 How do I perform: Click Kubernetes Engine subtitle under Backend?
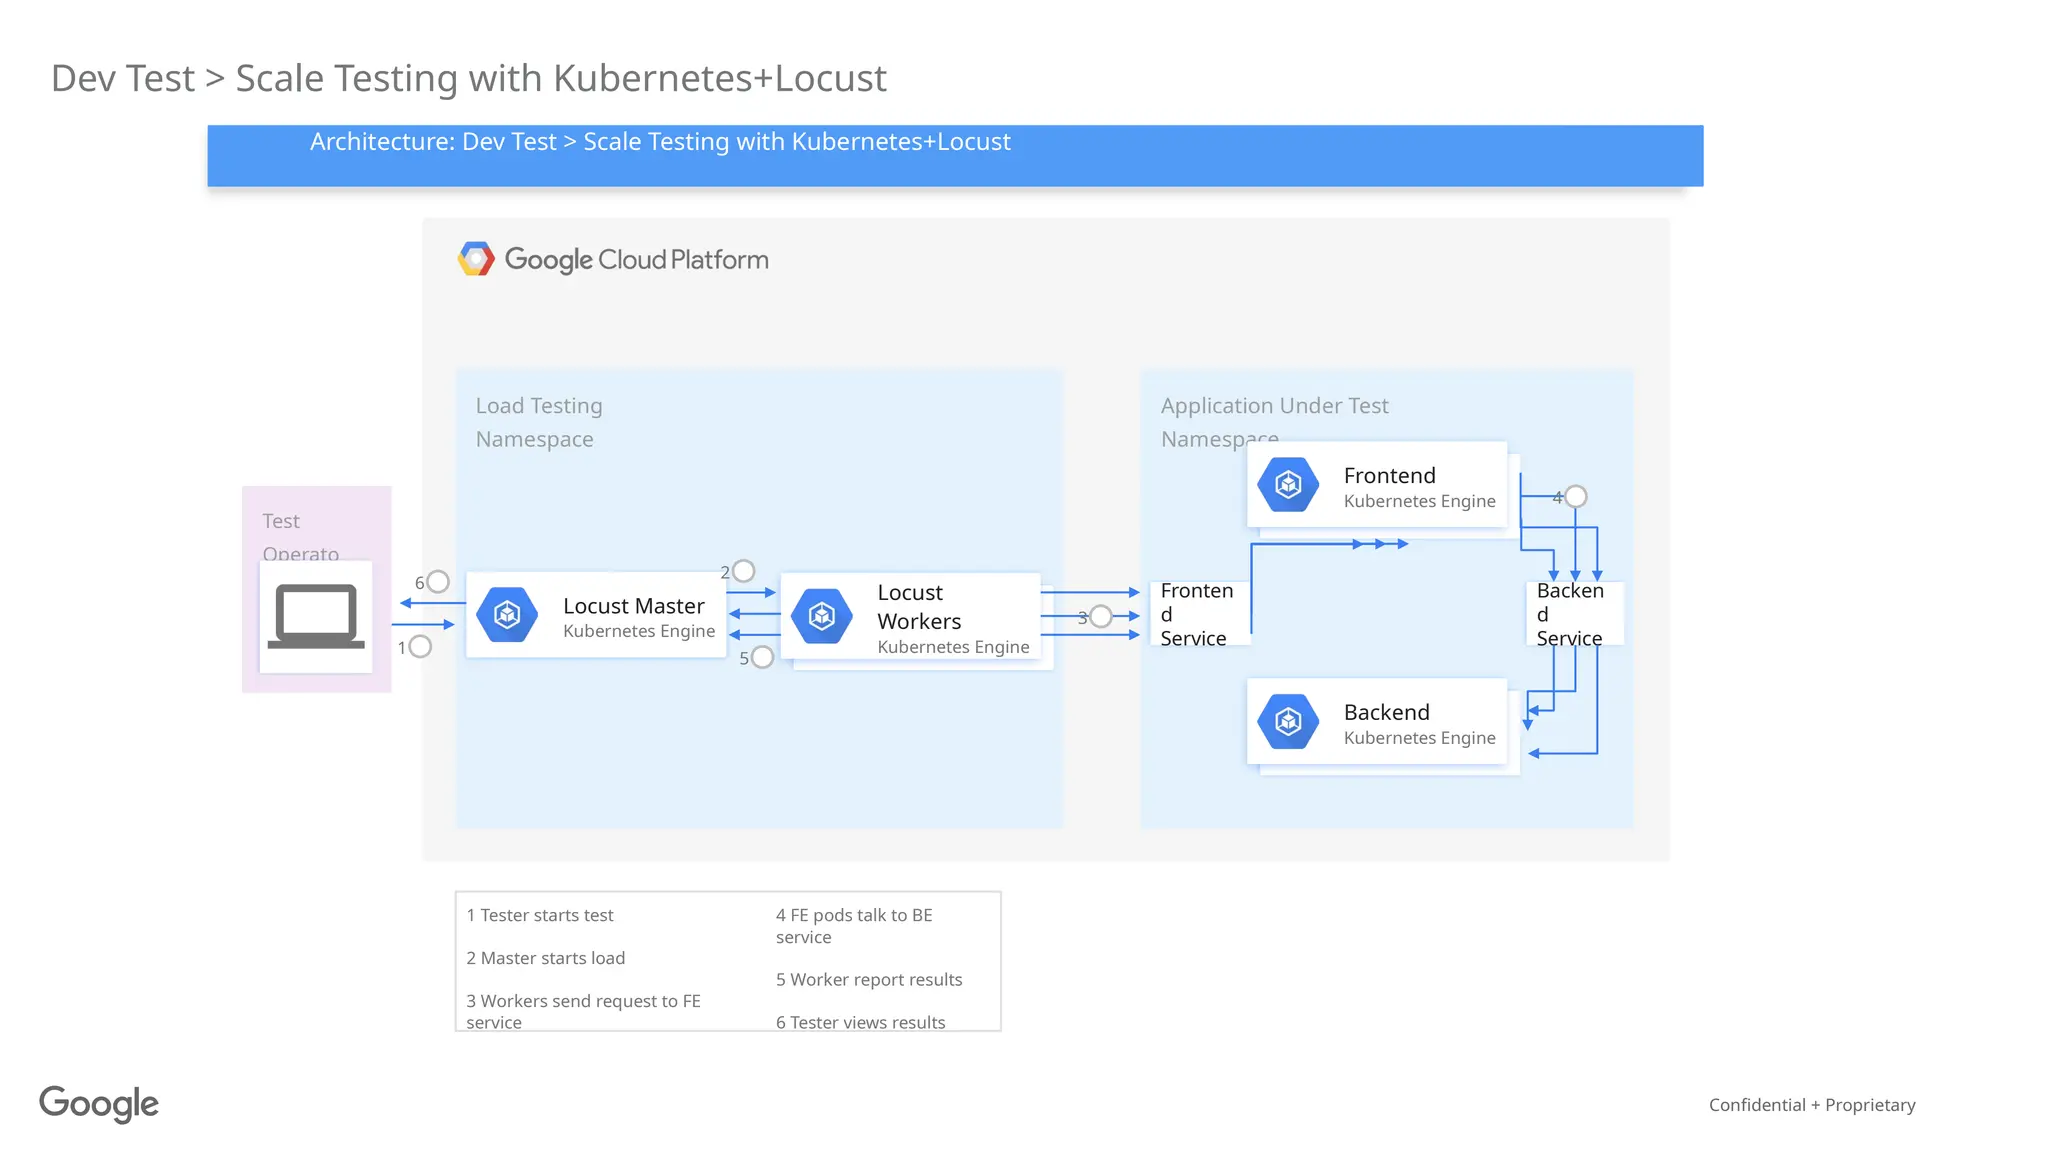pos(1420,738)
